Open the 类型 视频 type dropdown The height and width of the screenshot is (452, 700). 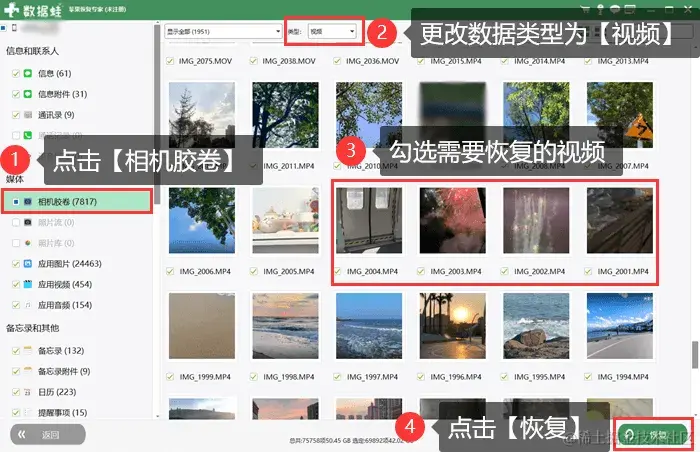332,31
